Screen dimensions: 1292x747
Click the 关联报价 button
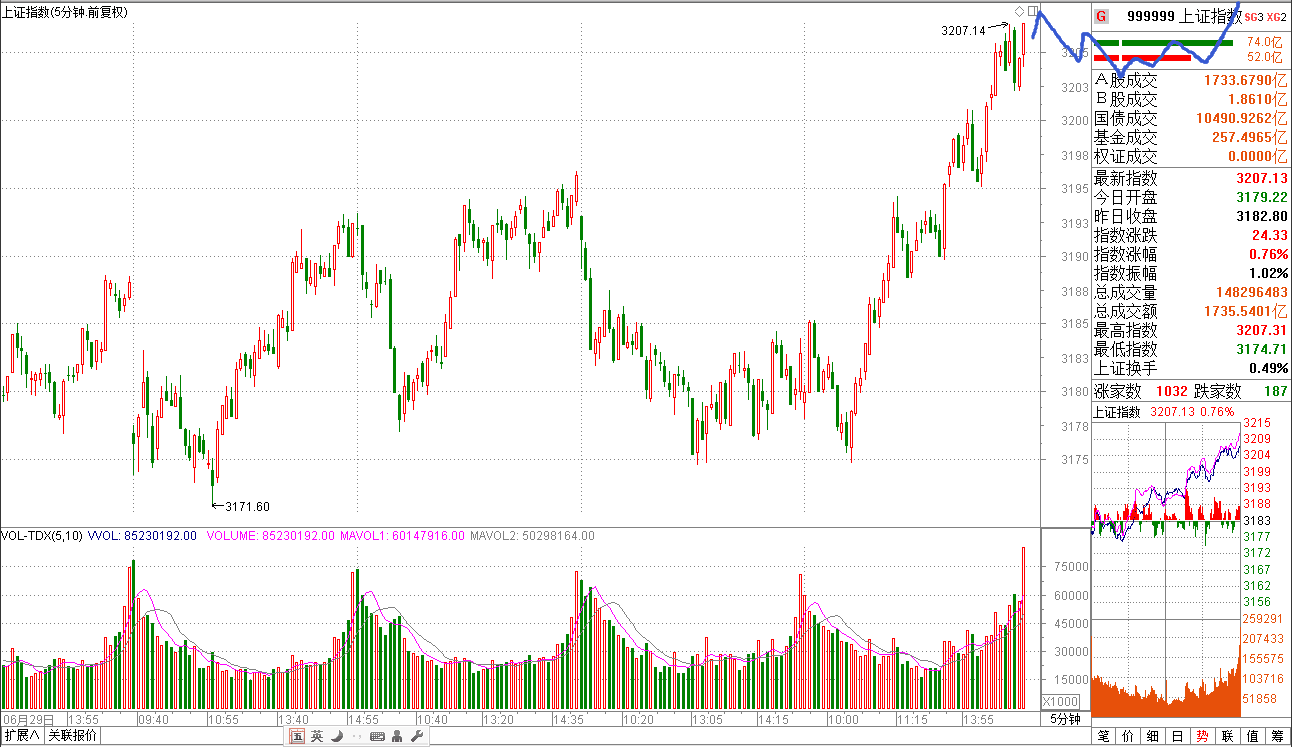click(74, 737)
